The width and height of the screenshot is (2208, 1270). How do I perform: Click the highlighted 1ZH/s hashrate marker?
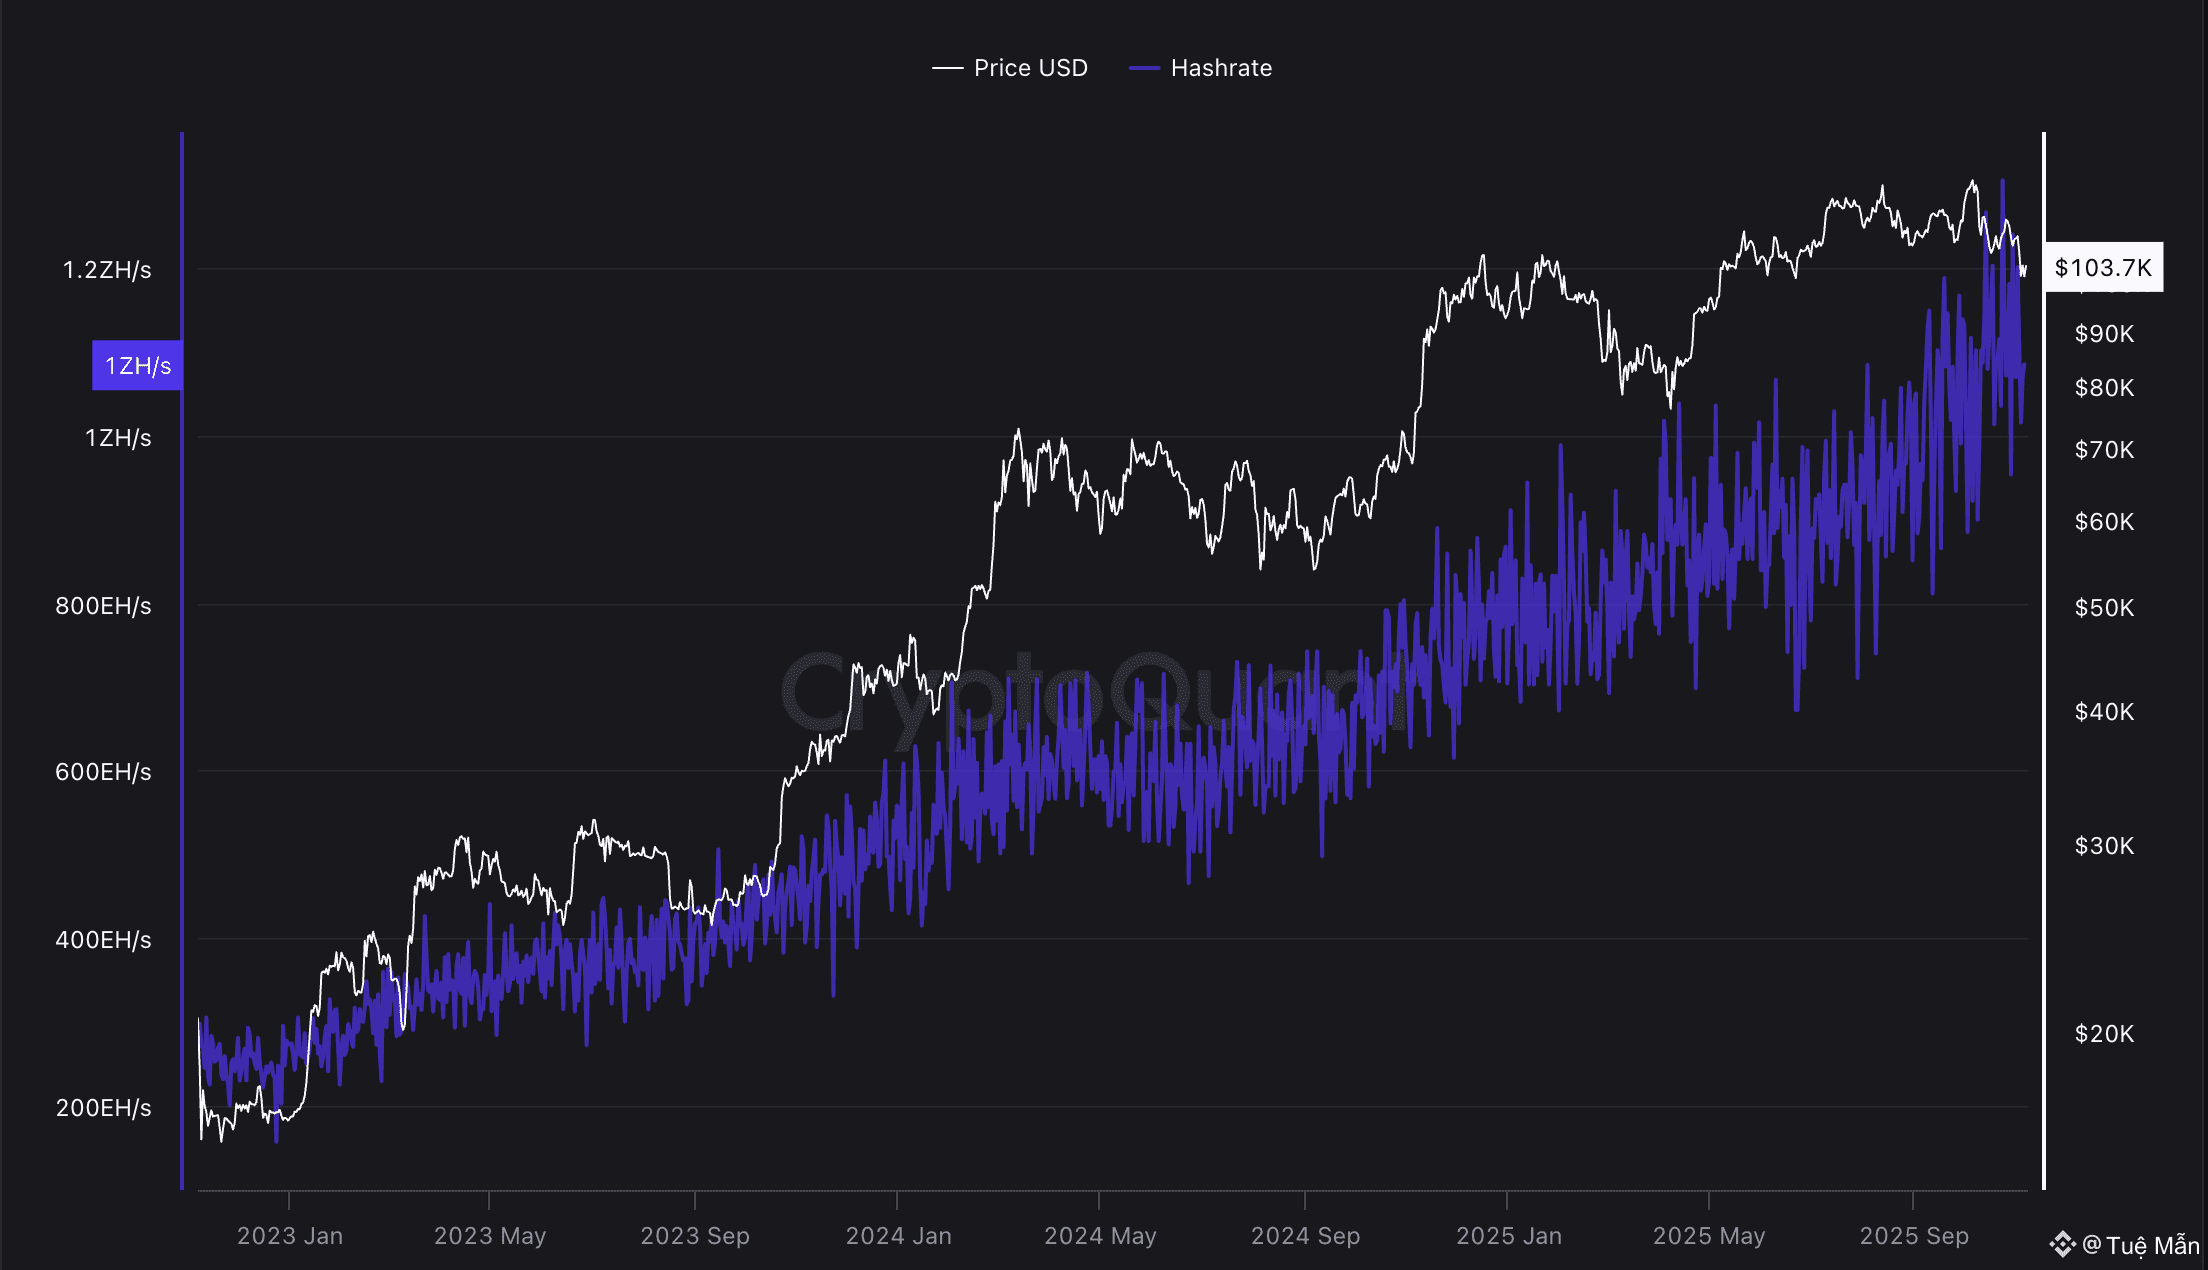(138, 366)
